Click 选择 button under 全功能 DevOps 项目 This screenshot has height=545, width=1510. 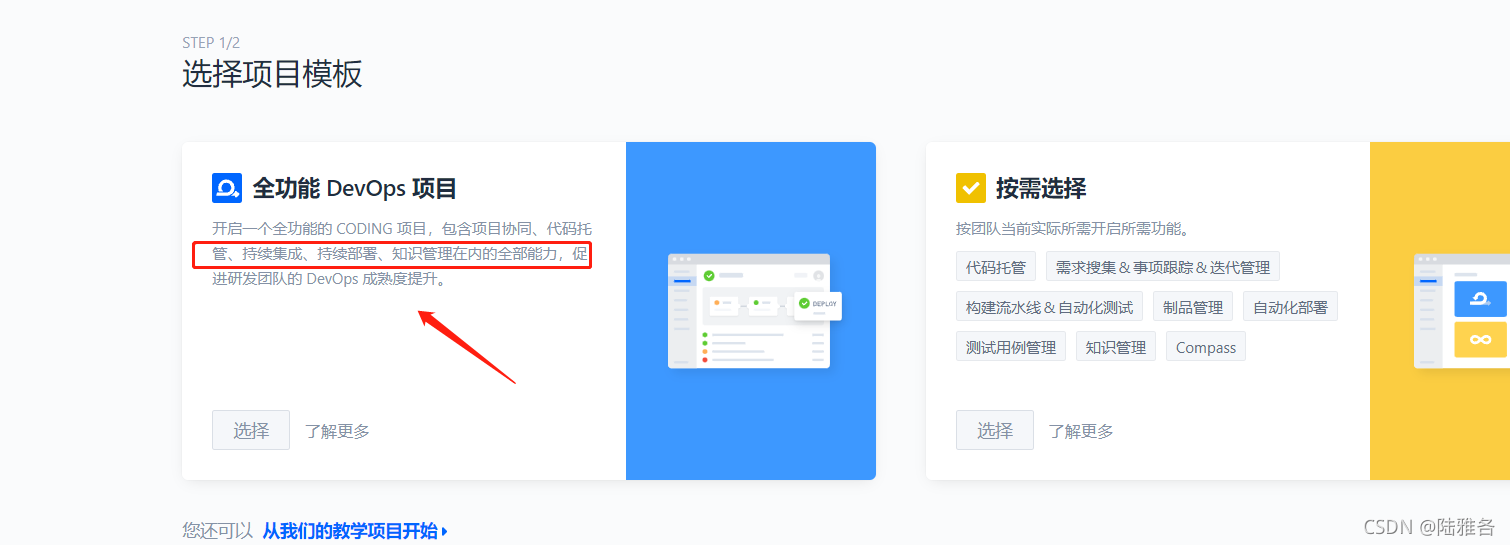tap(251, 430)
